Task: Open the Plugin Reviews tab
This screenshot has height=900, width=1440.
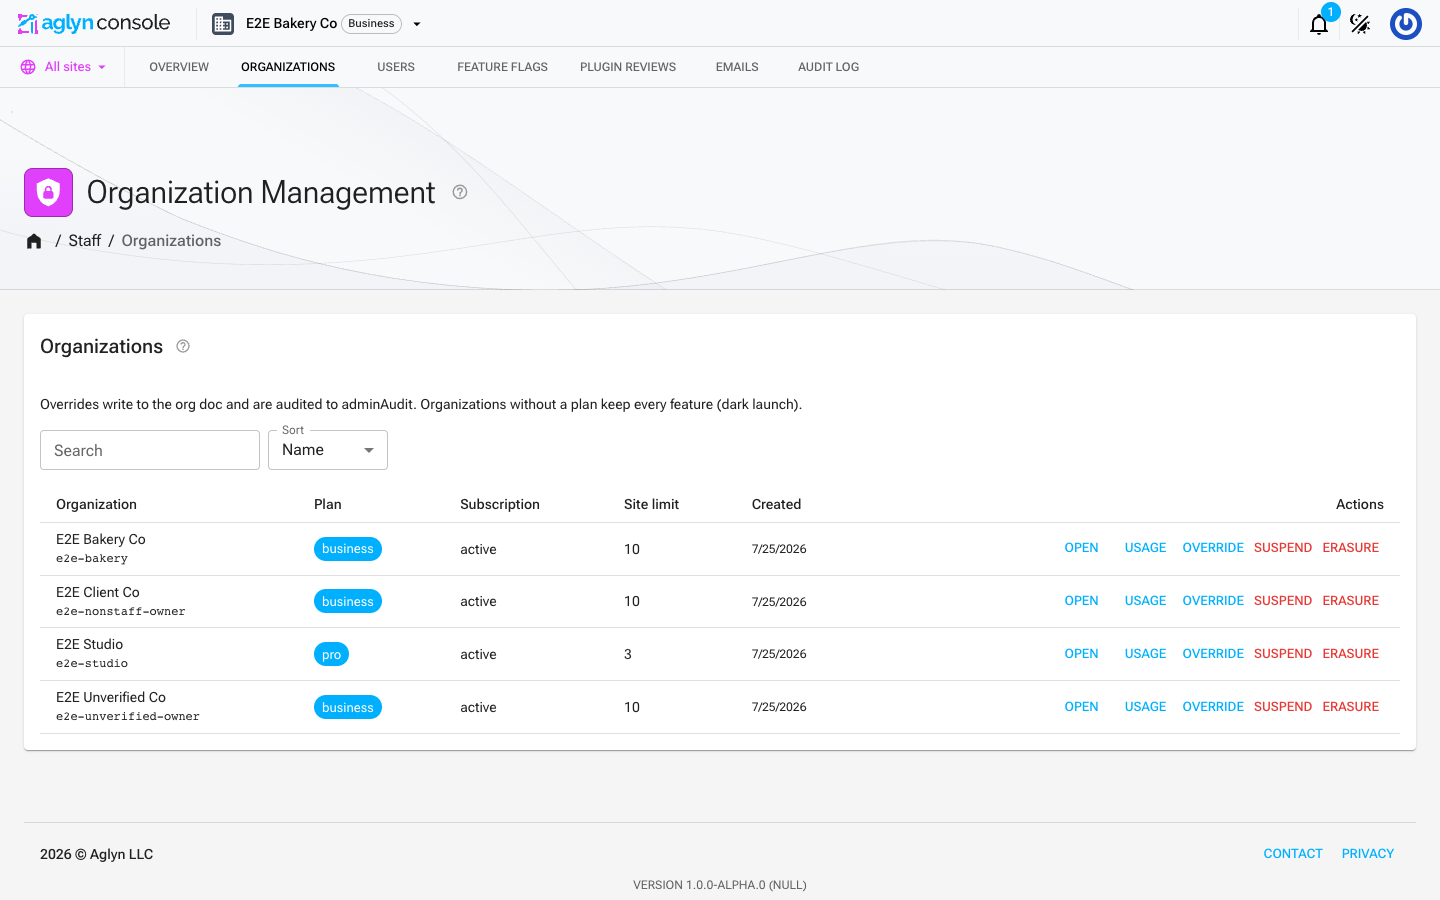Action: (x=628, y=67)
